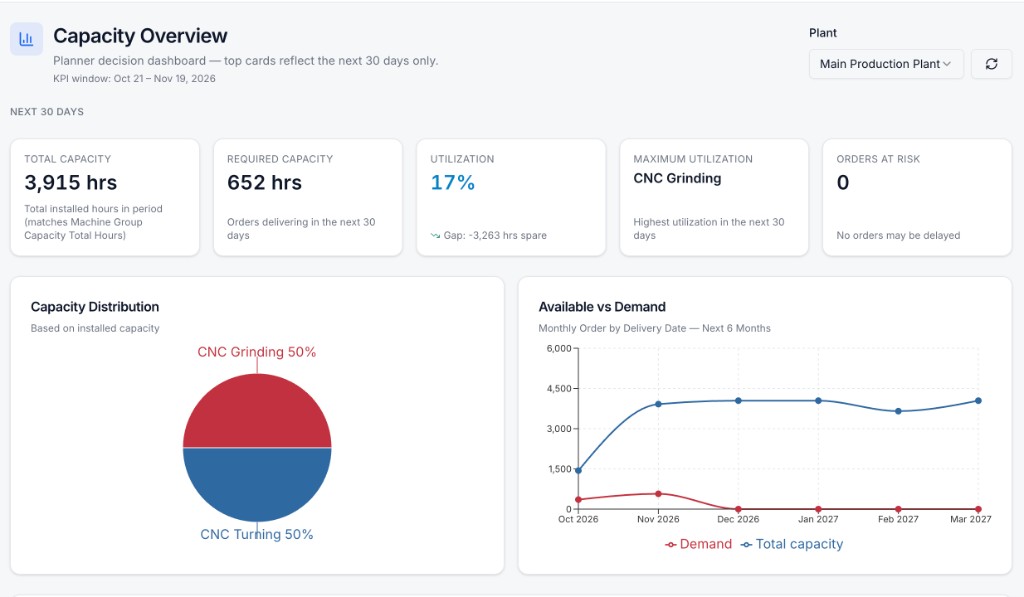Click 'Based on installed capacity' subtitle
This screenshot has height=597, width=1024.
(x=95, y=329)
